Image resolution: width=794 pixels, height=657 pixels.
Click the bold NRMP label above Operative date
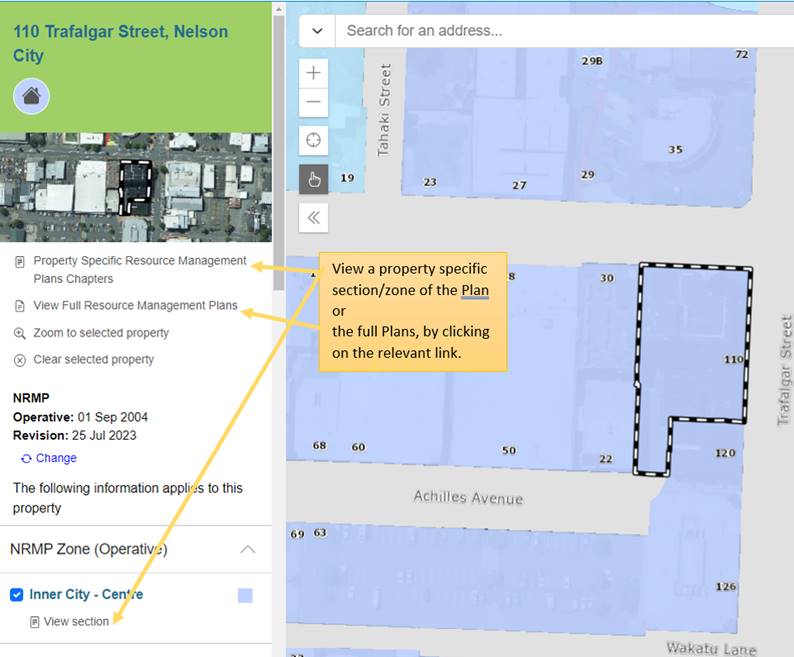pyautogui.click(x=31, y=398)
